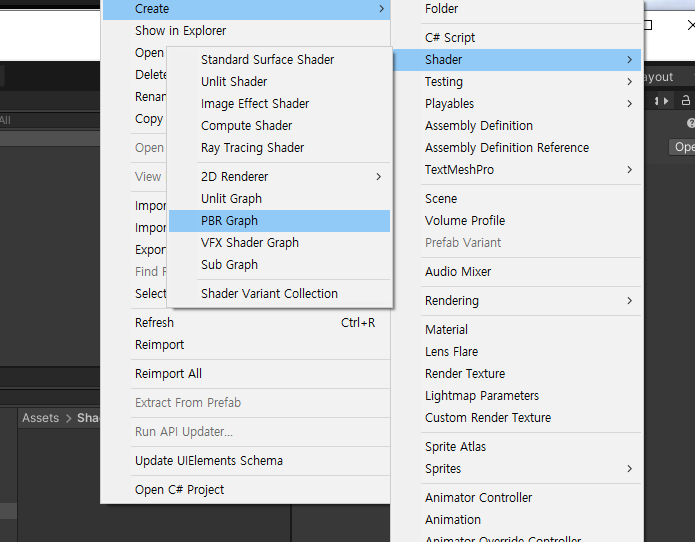Choose Shader Variant Collection
695x542 pixels.
(x=279, y=293)
